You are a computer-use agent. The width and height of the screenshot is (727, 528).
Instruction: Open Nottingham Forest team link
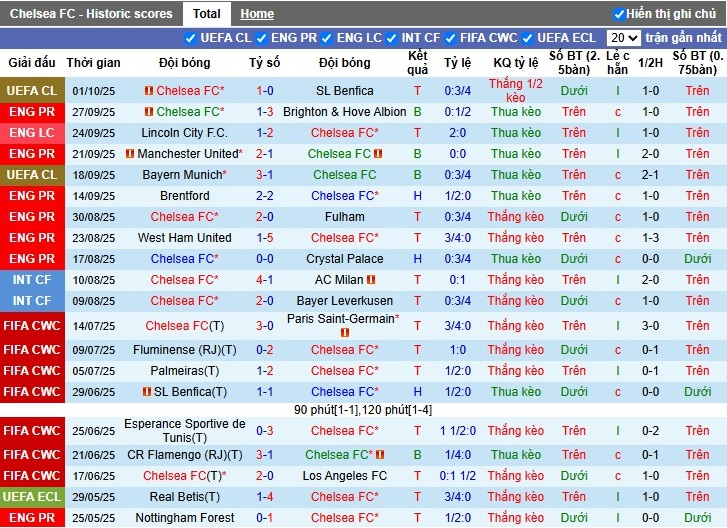tap(185, 518)
